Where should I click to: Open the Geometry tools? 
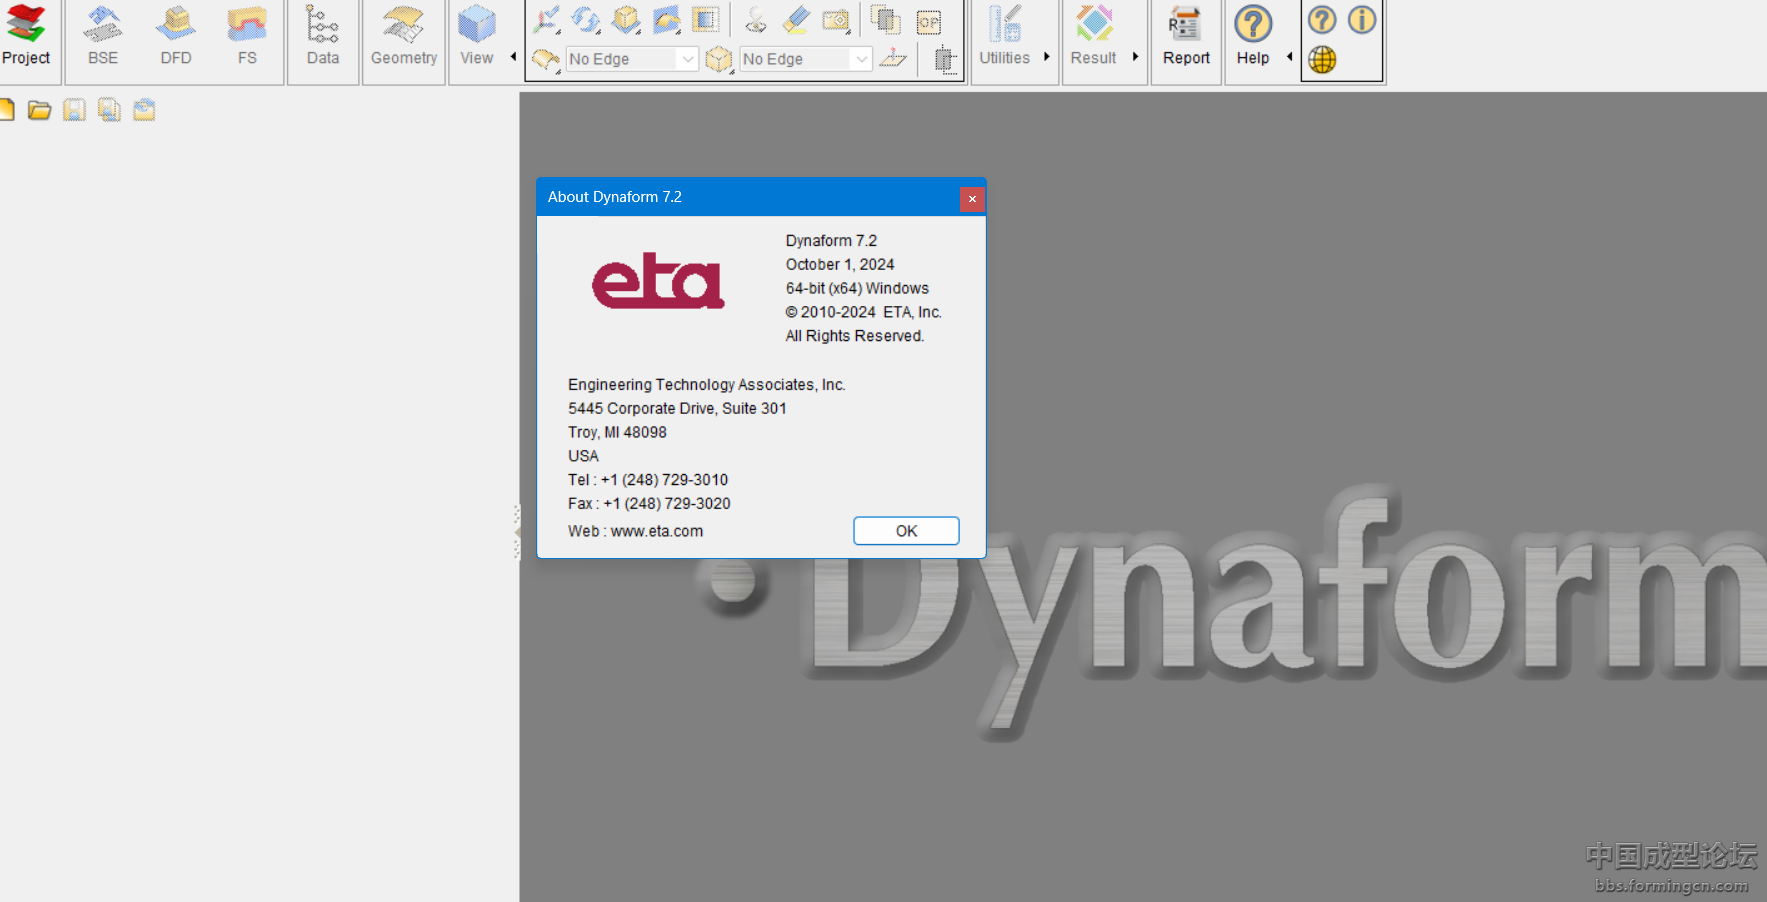(404, 36)
